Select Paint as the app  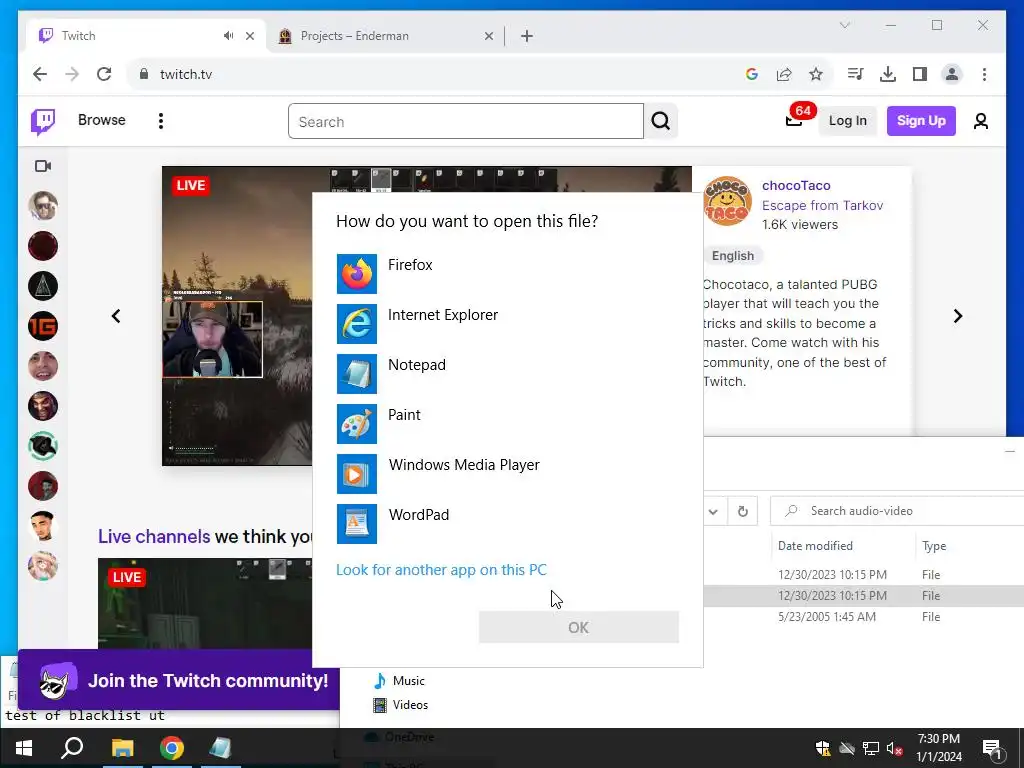[507, 424]
